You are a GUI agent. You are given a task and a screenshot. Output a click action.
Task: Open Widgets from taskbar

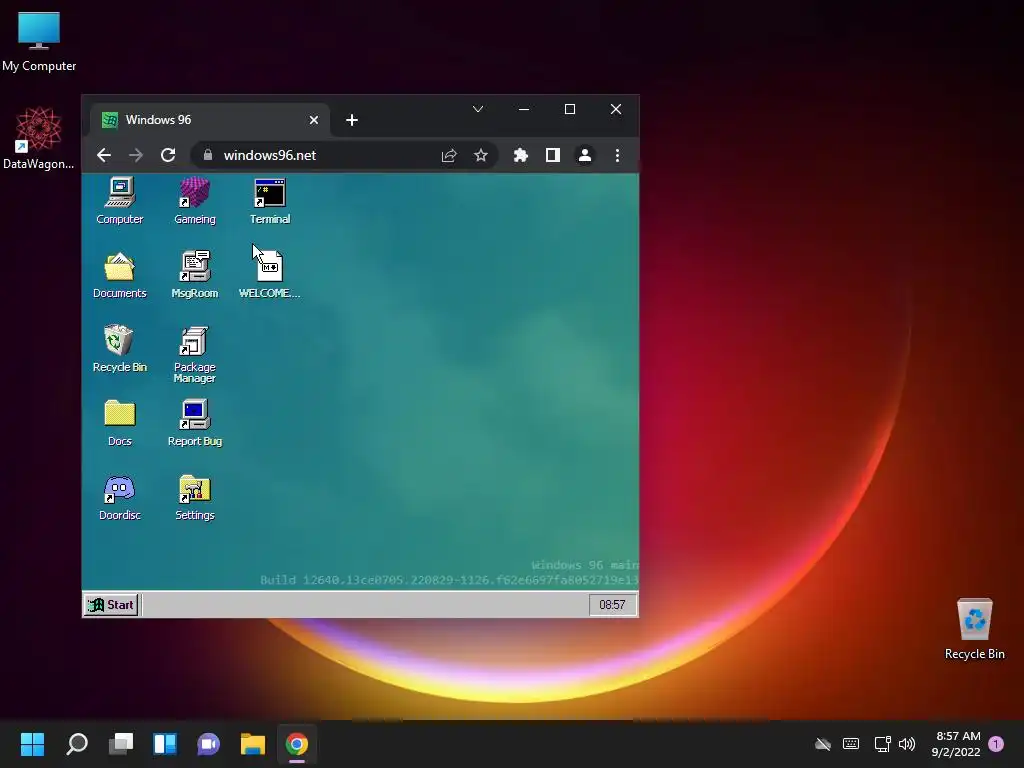click(x=165, y=744)
